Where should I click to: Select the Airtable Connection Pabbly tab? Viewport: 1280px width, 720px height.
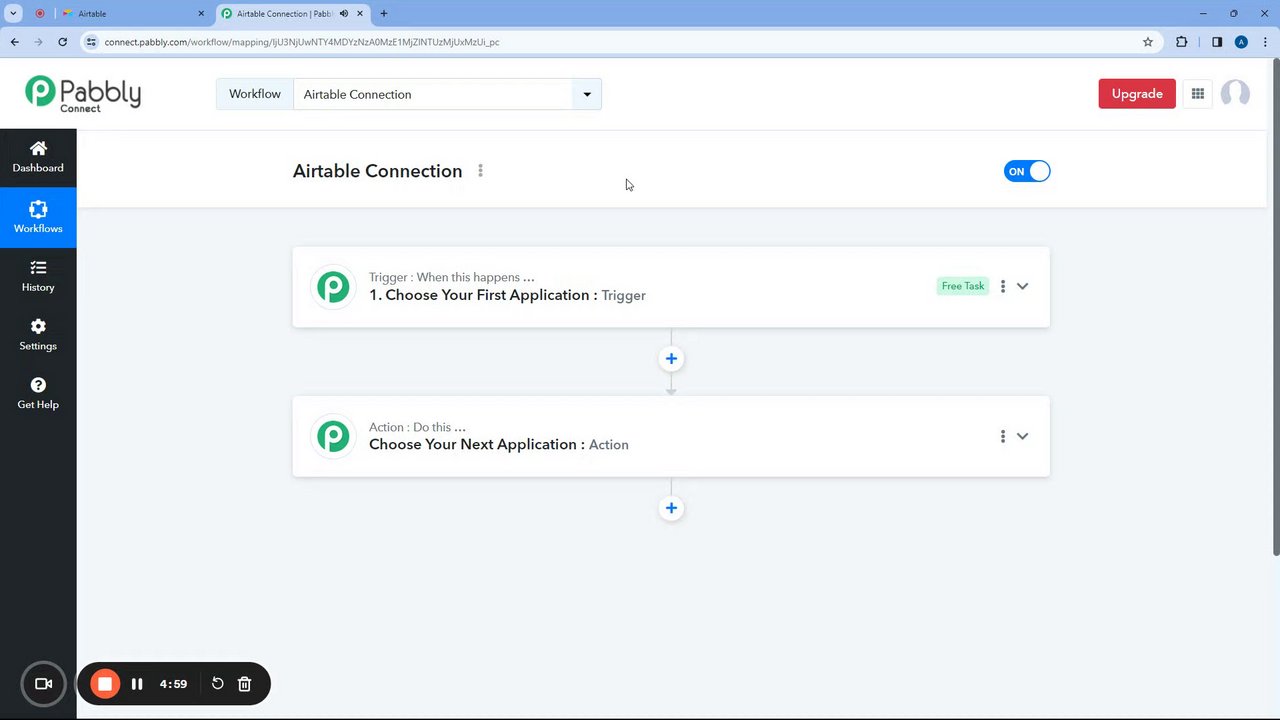click(x=290, y=14)
